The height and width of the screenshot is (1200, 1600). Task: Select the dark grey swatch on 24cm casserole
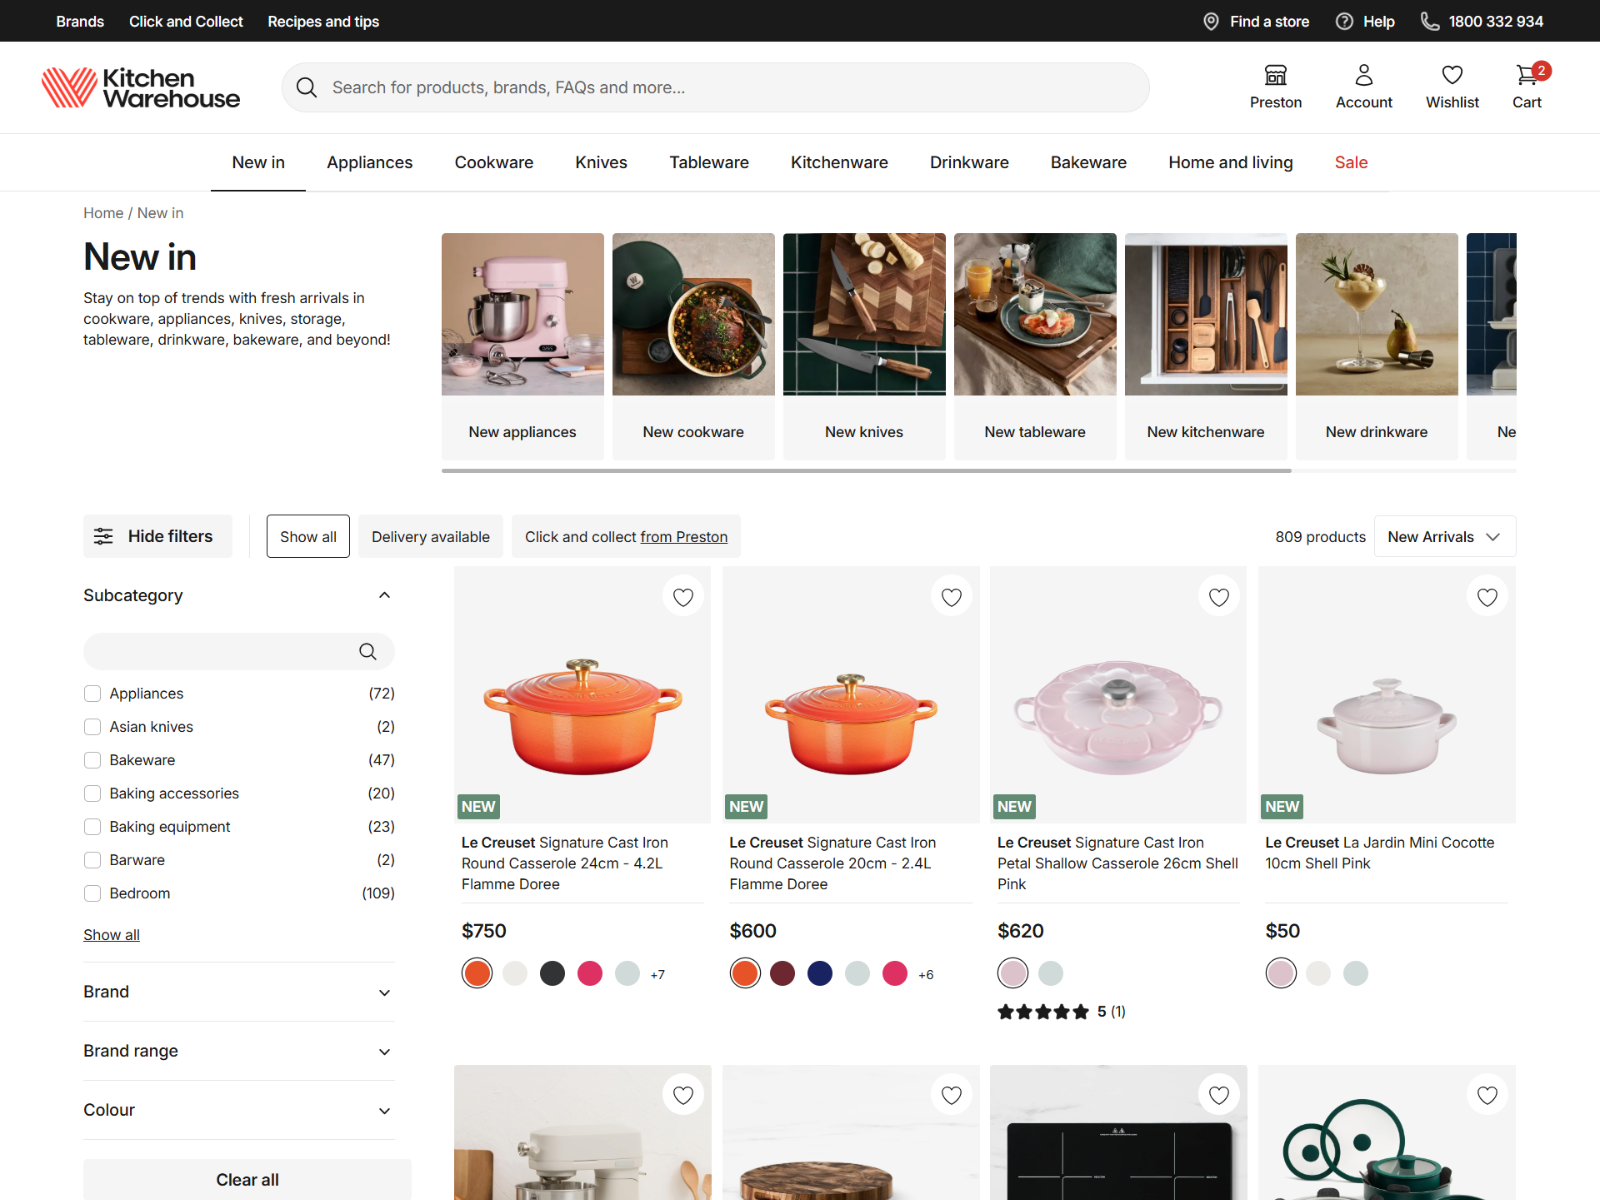[x=552, y=973]
